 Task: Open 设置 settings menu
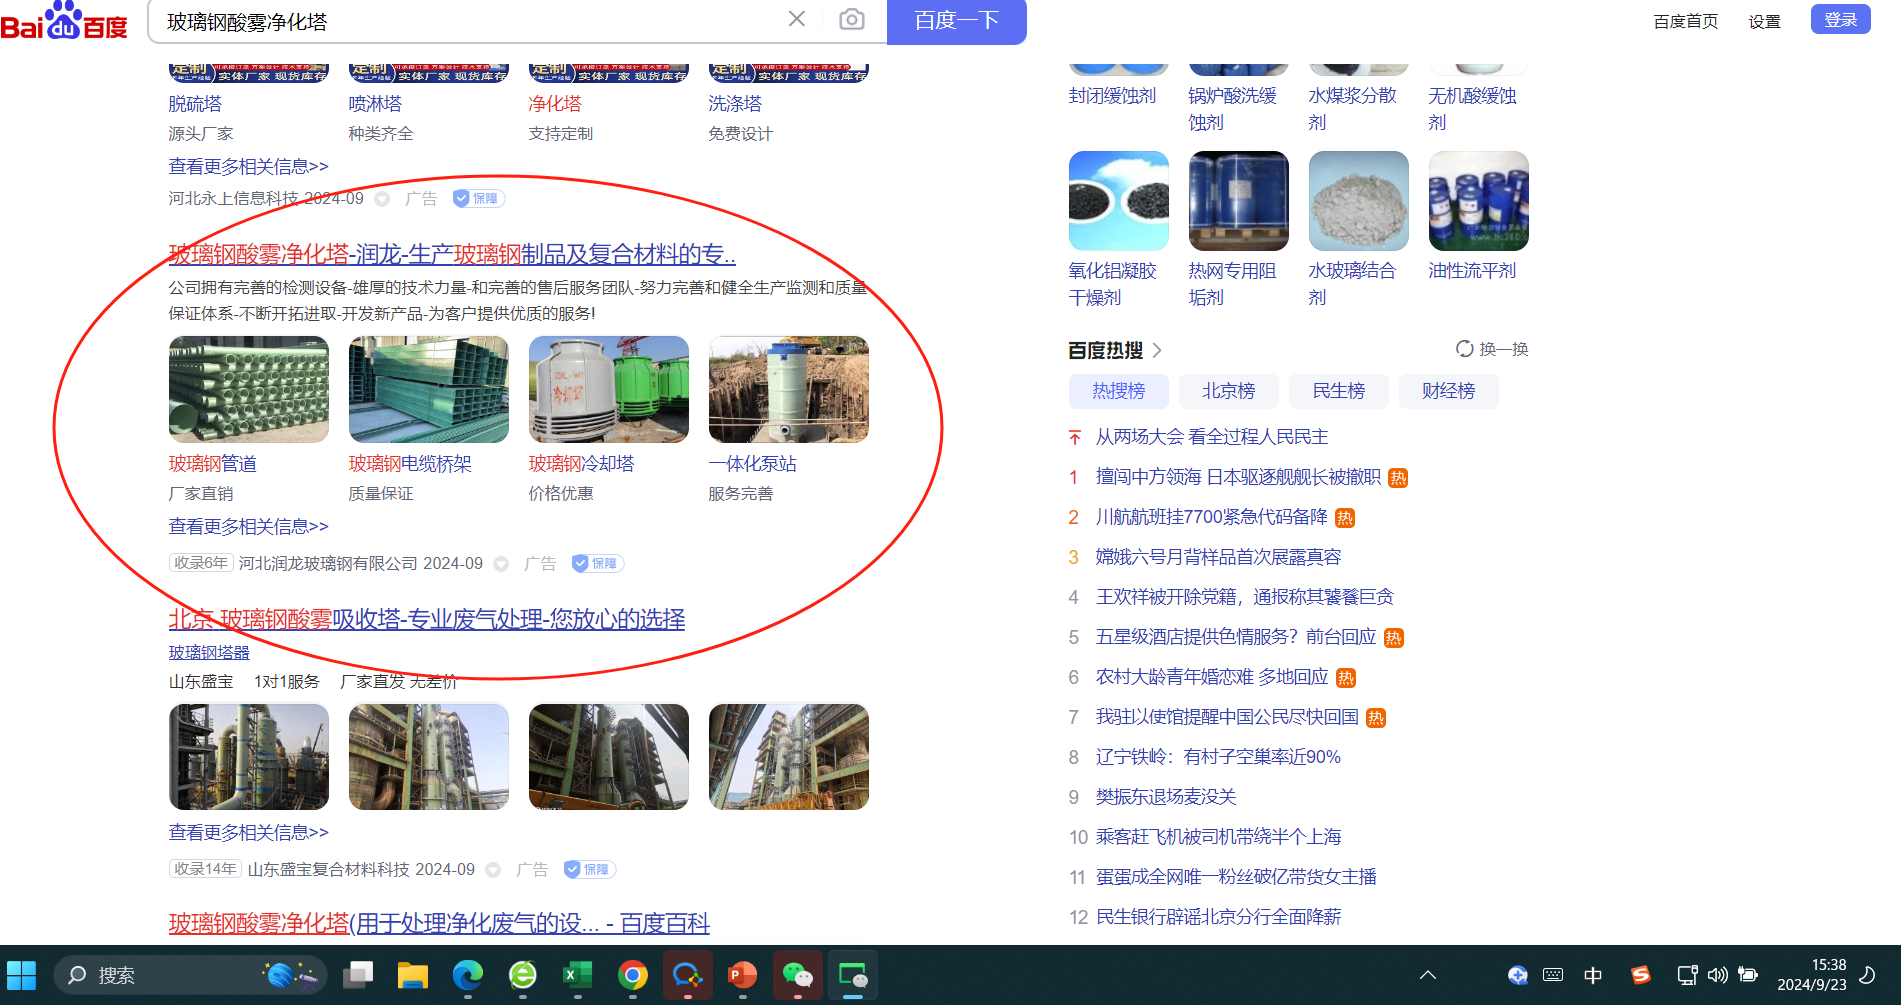click(x=1764, y=21)
